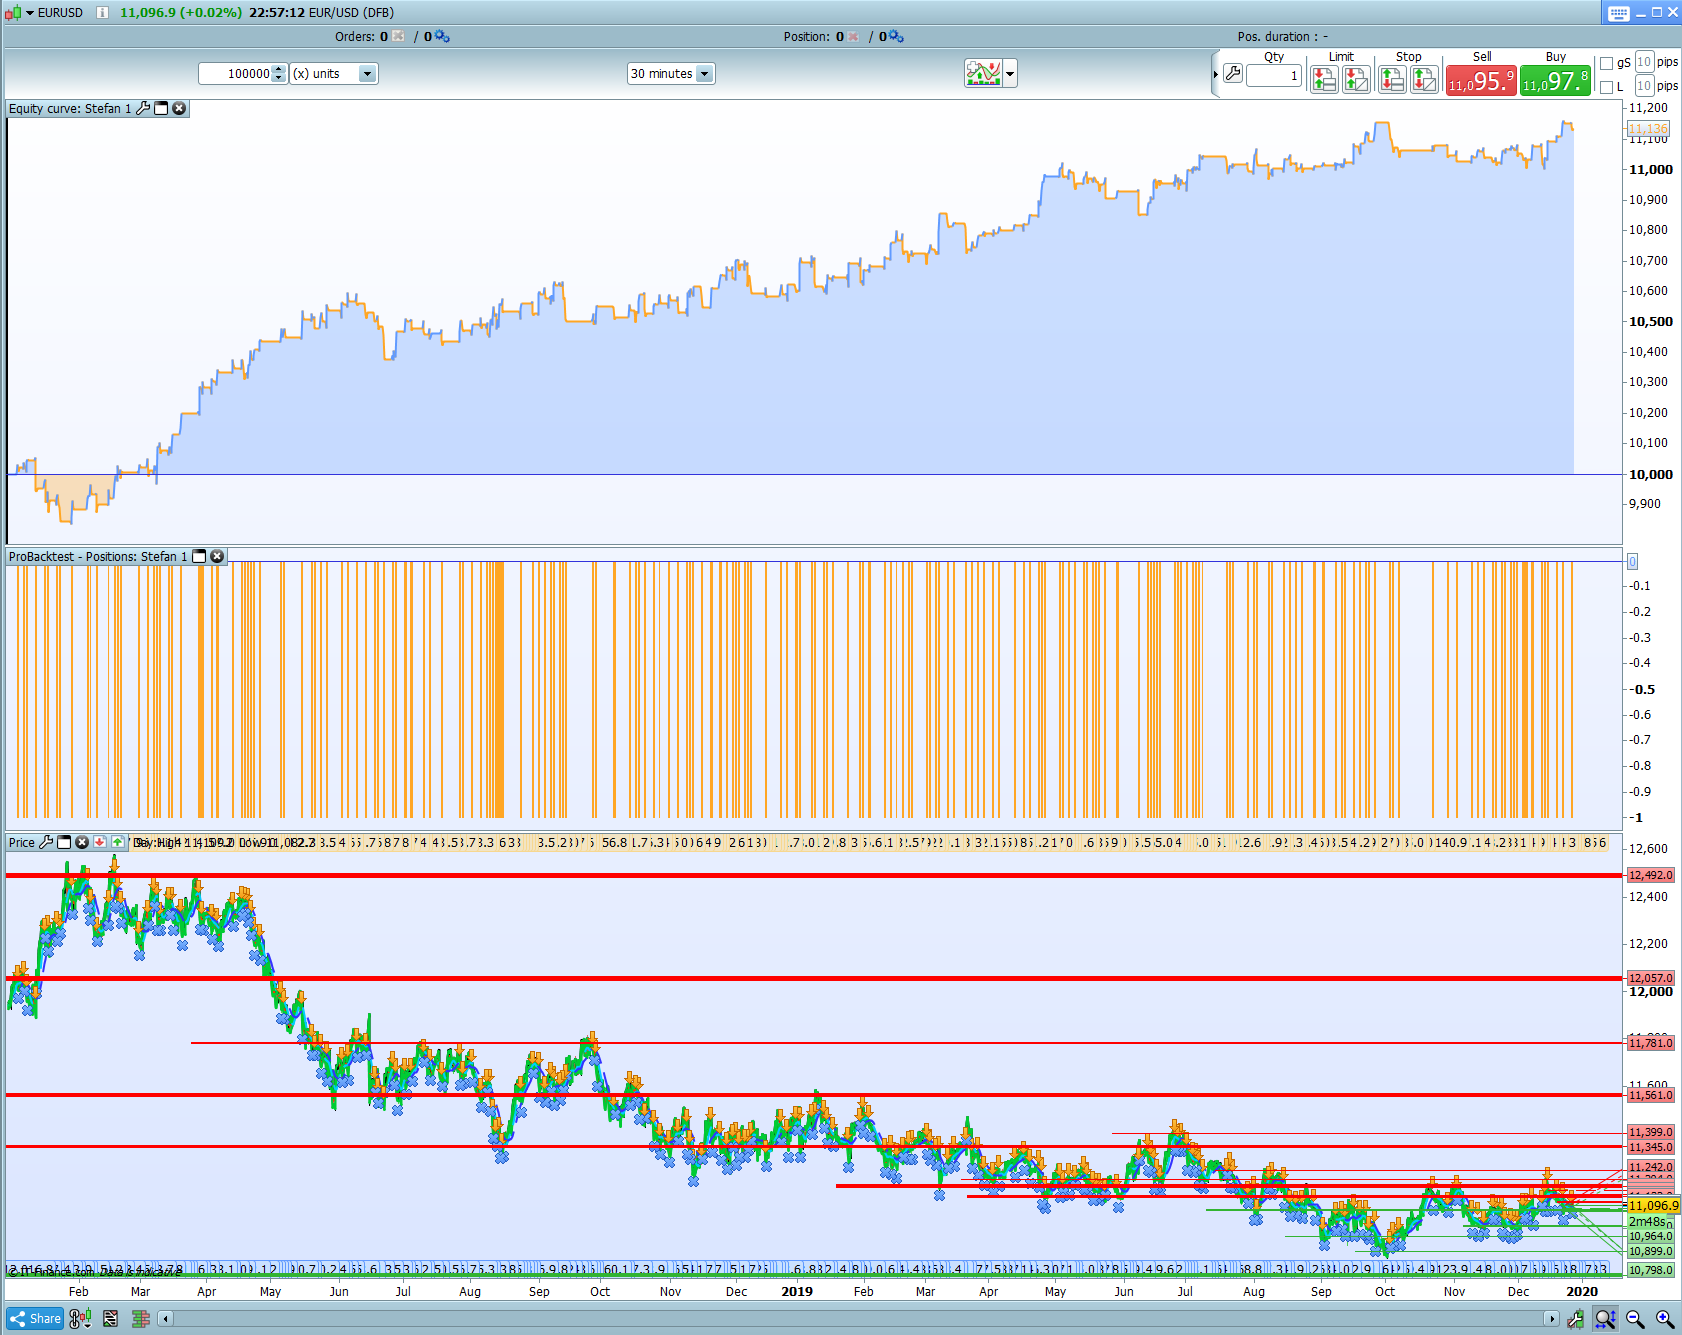
Task: Close the ProBacktest Positions: Stefan 1 panel
Action: (217, 556)
